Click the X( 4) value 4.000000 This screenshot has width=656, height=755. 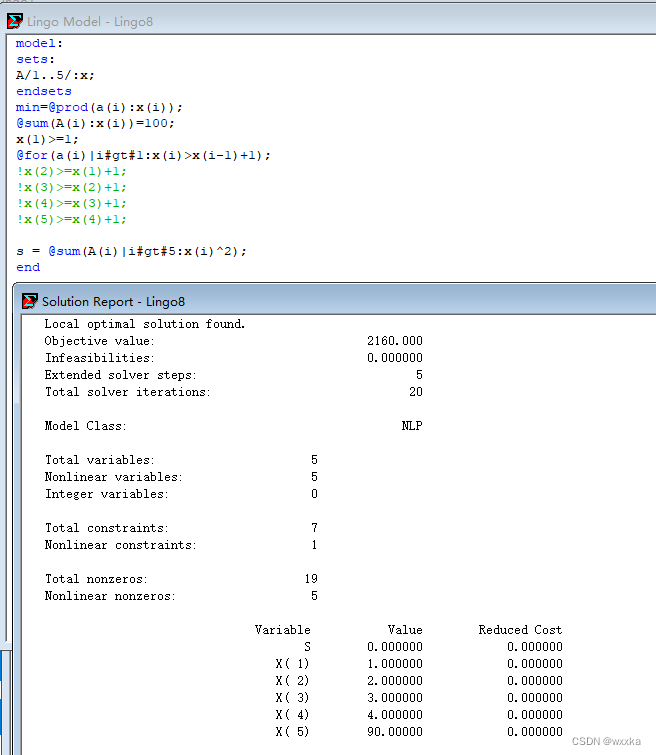point(394,715)
